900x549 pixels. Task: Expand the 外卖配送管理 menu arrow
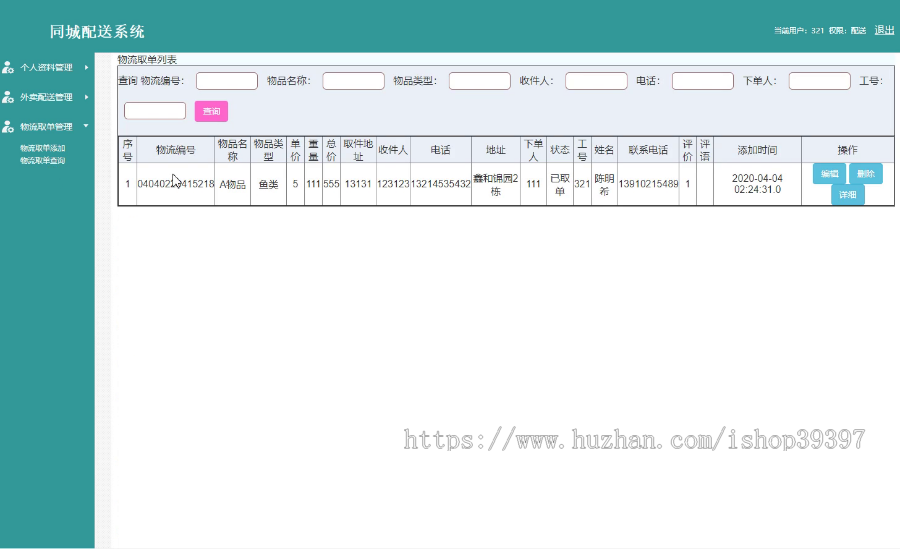tap(86, 97)
